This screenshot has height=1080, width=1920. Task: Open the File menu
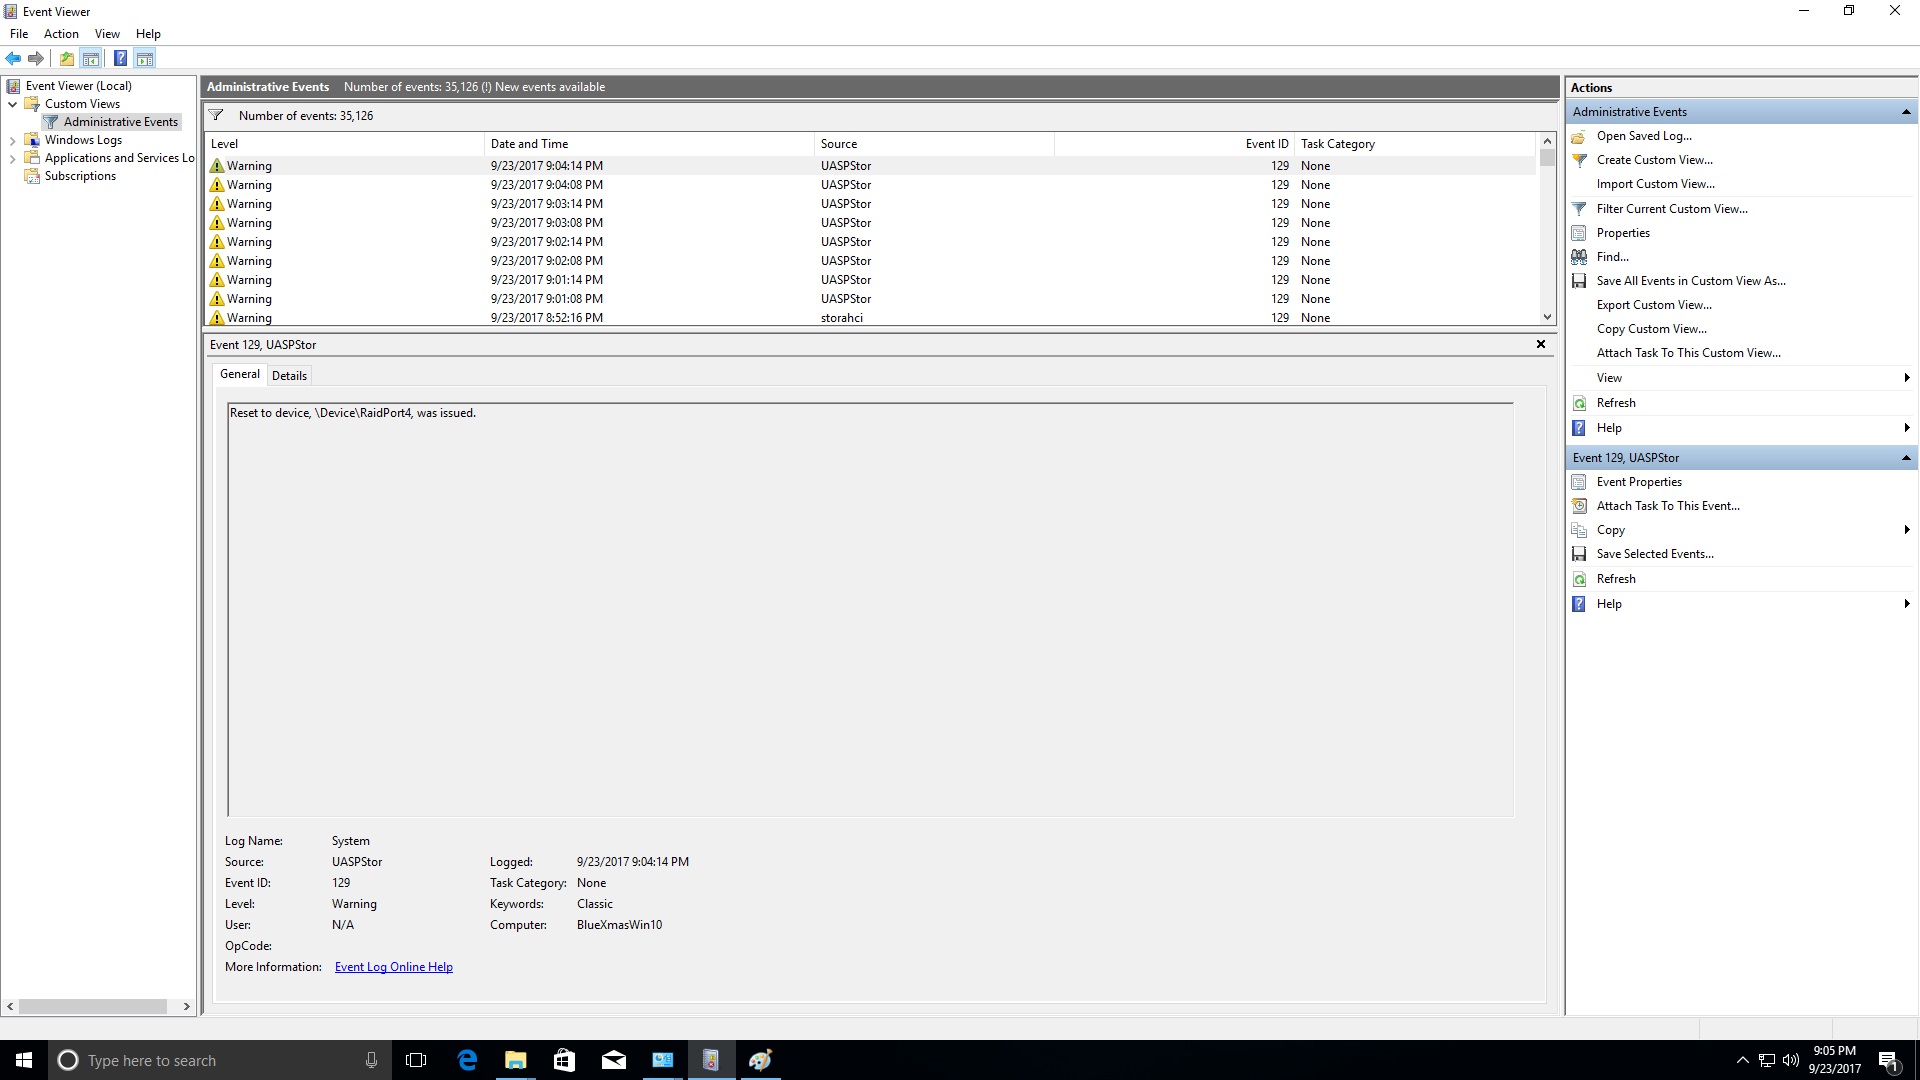[19, 34]
